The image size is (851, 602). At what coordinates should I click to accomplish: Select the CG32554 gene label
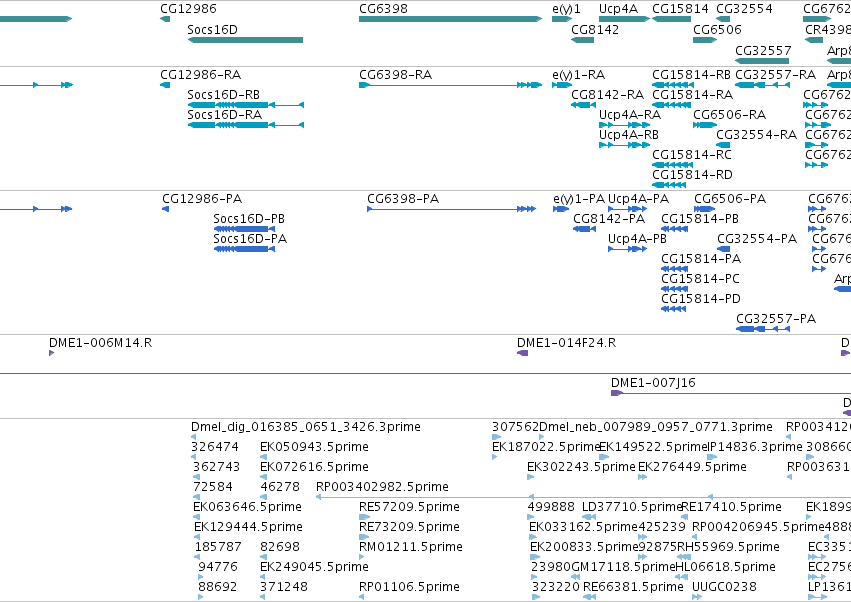tap(745, 9)
